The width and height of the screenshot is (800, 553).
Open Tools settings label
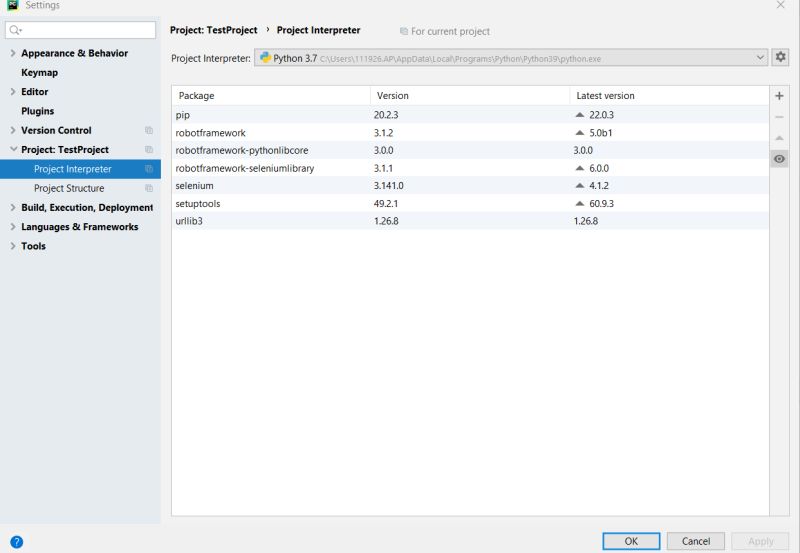33,246
